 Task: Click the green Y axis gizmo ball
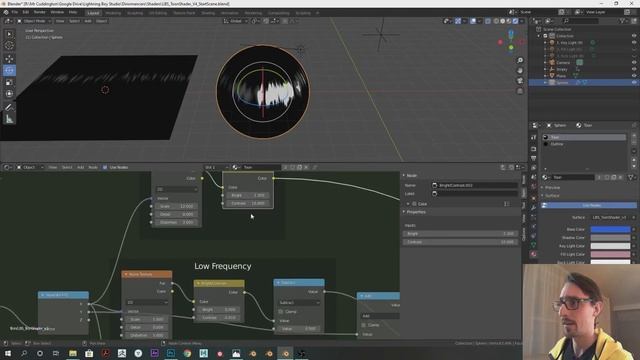(511, 48)
